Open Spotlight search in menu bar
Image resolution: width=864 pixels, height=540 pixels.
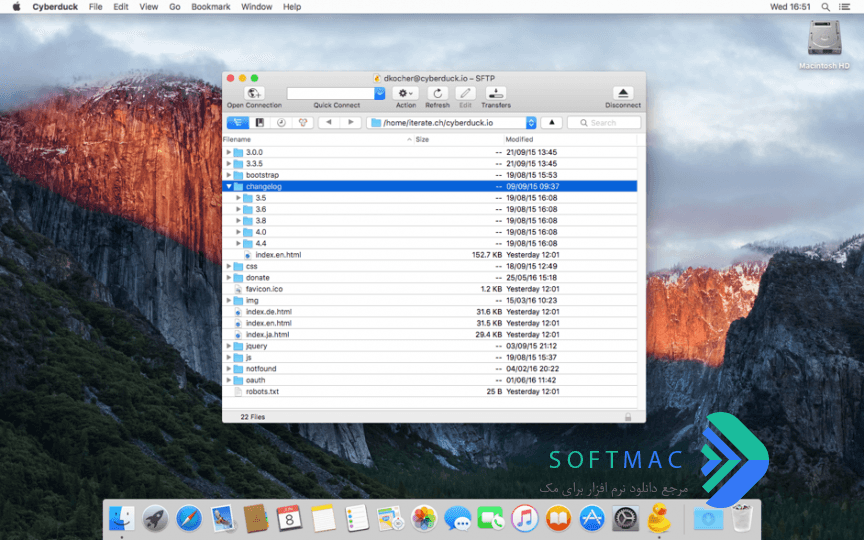click(825, 7)
